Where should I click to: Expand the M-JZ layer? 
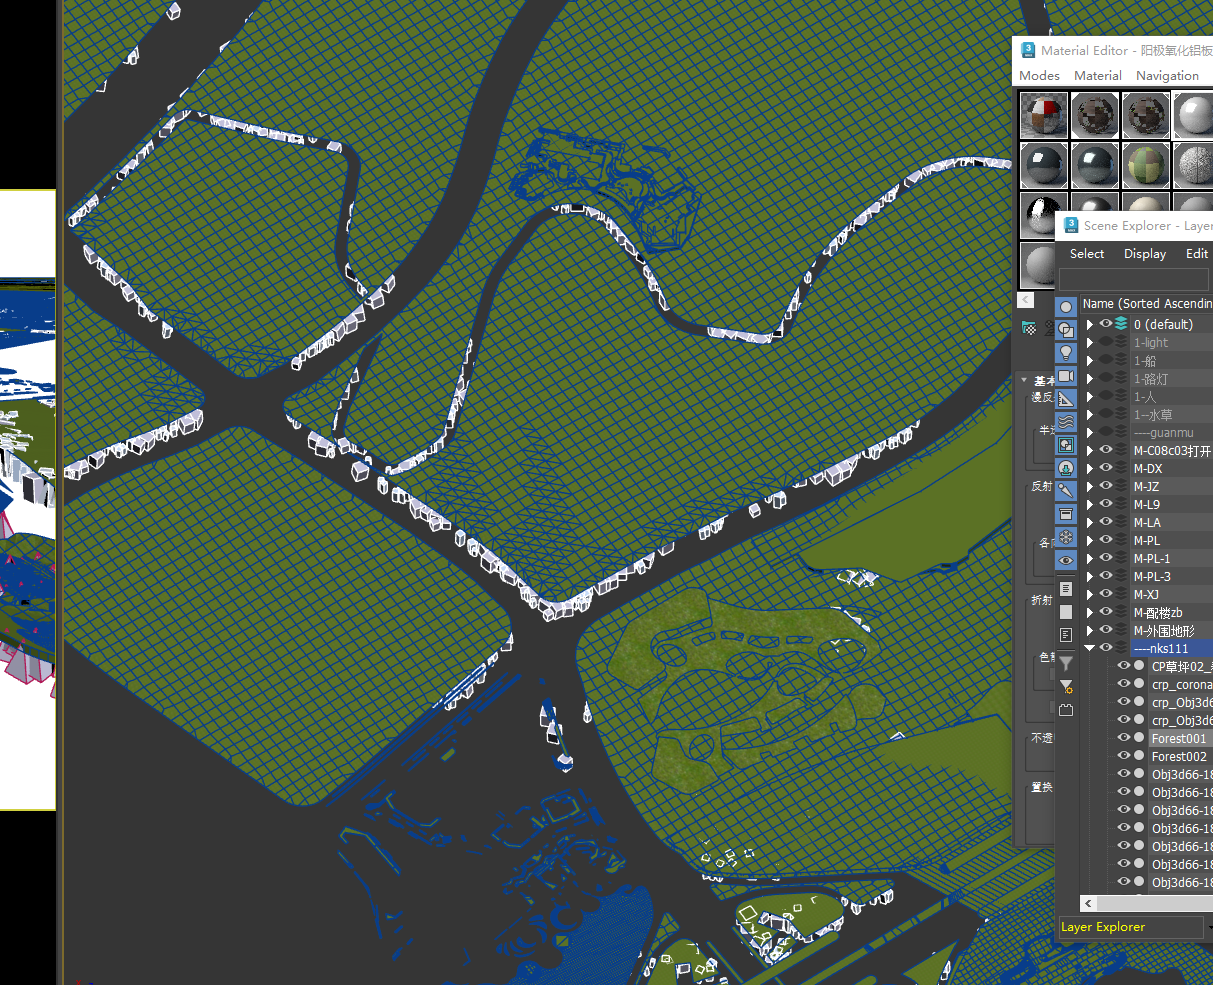(x=1090, y=487)
